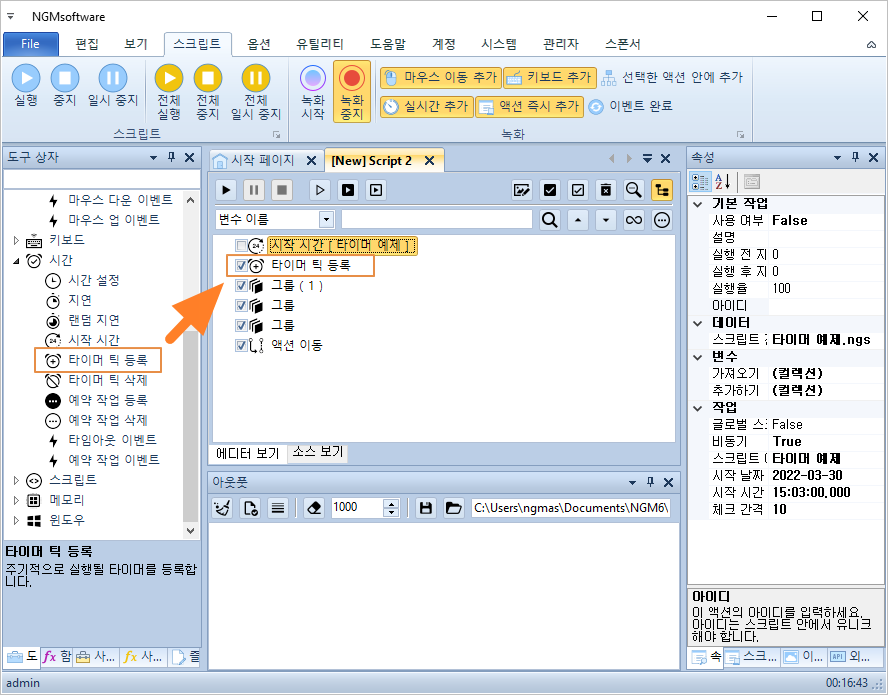
Task: Uncheck the 타이머 틱 등록 action checkbox
Action: tap(241, 265)
